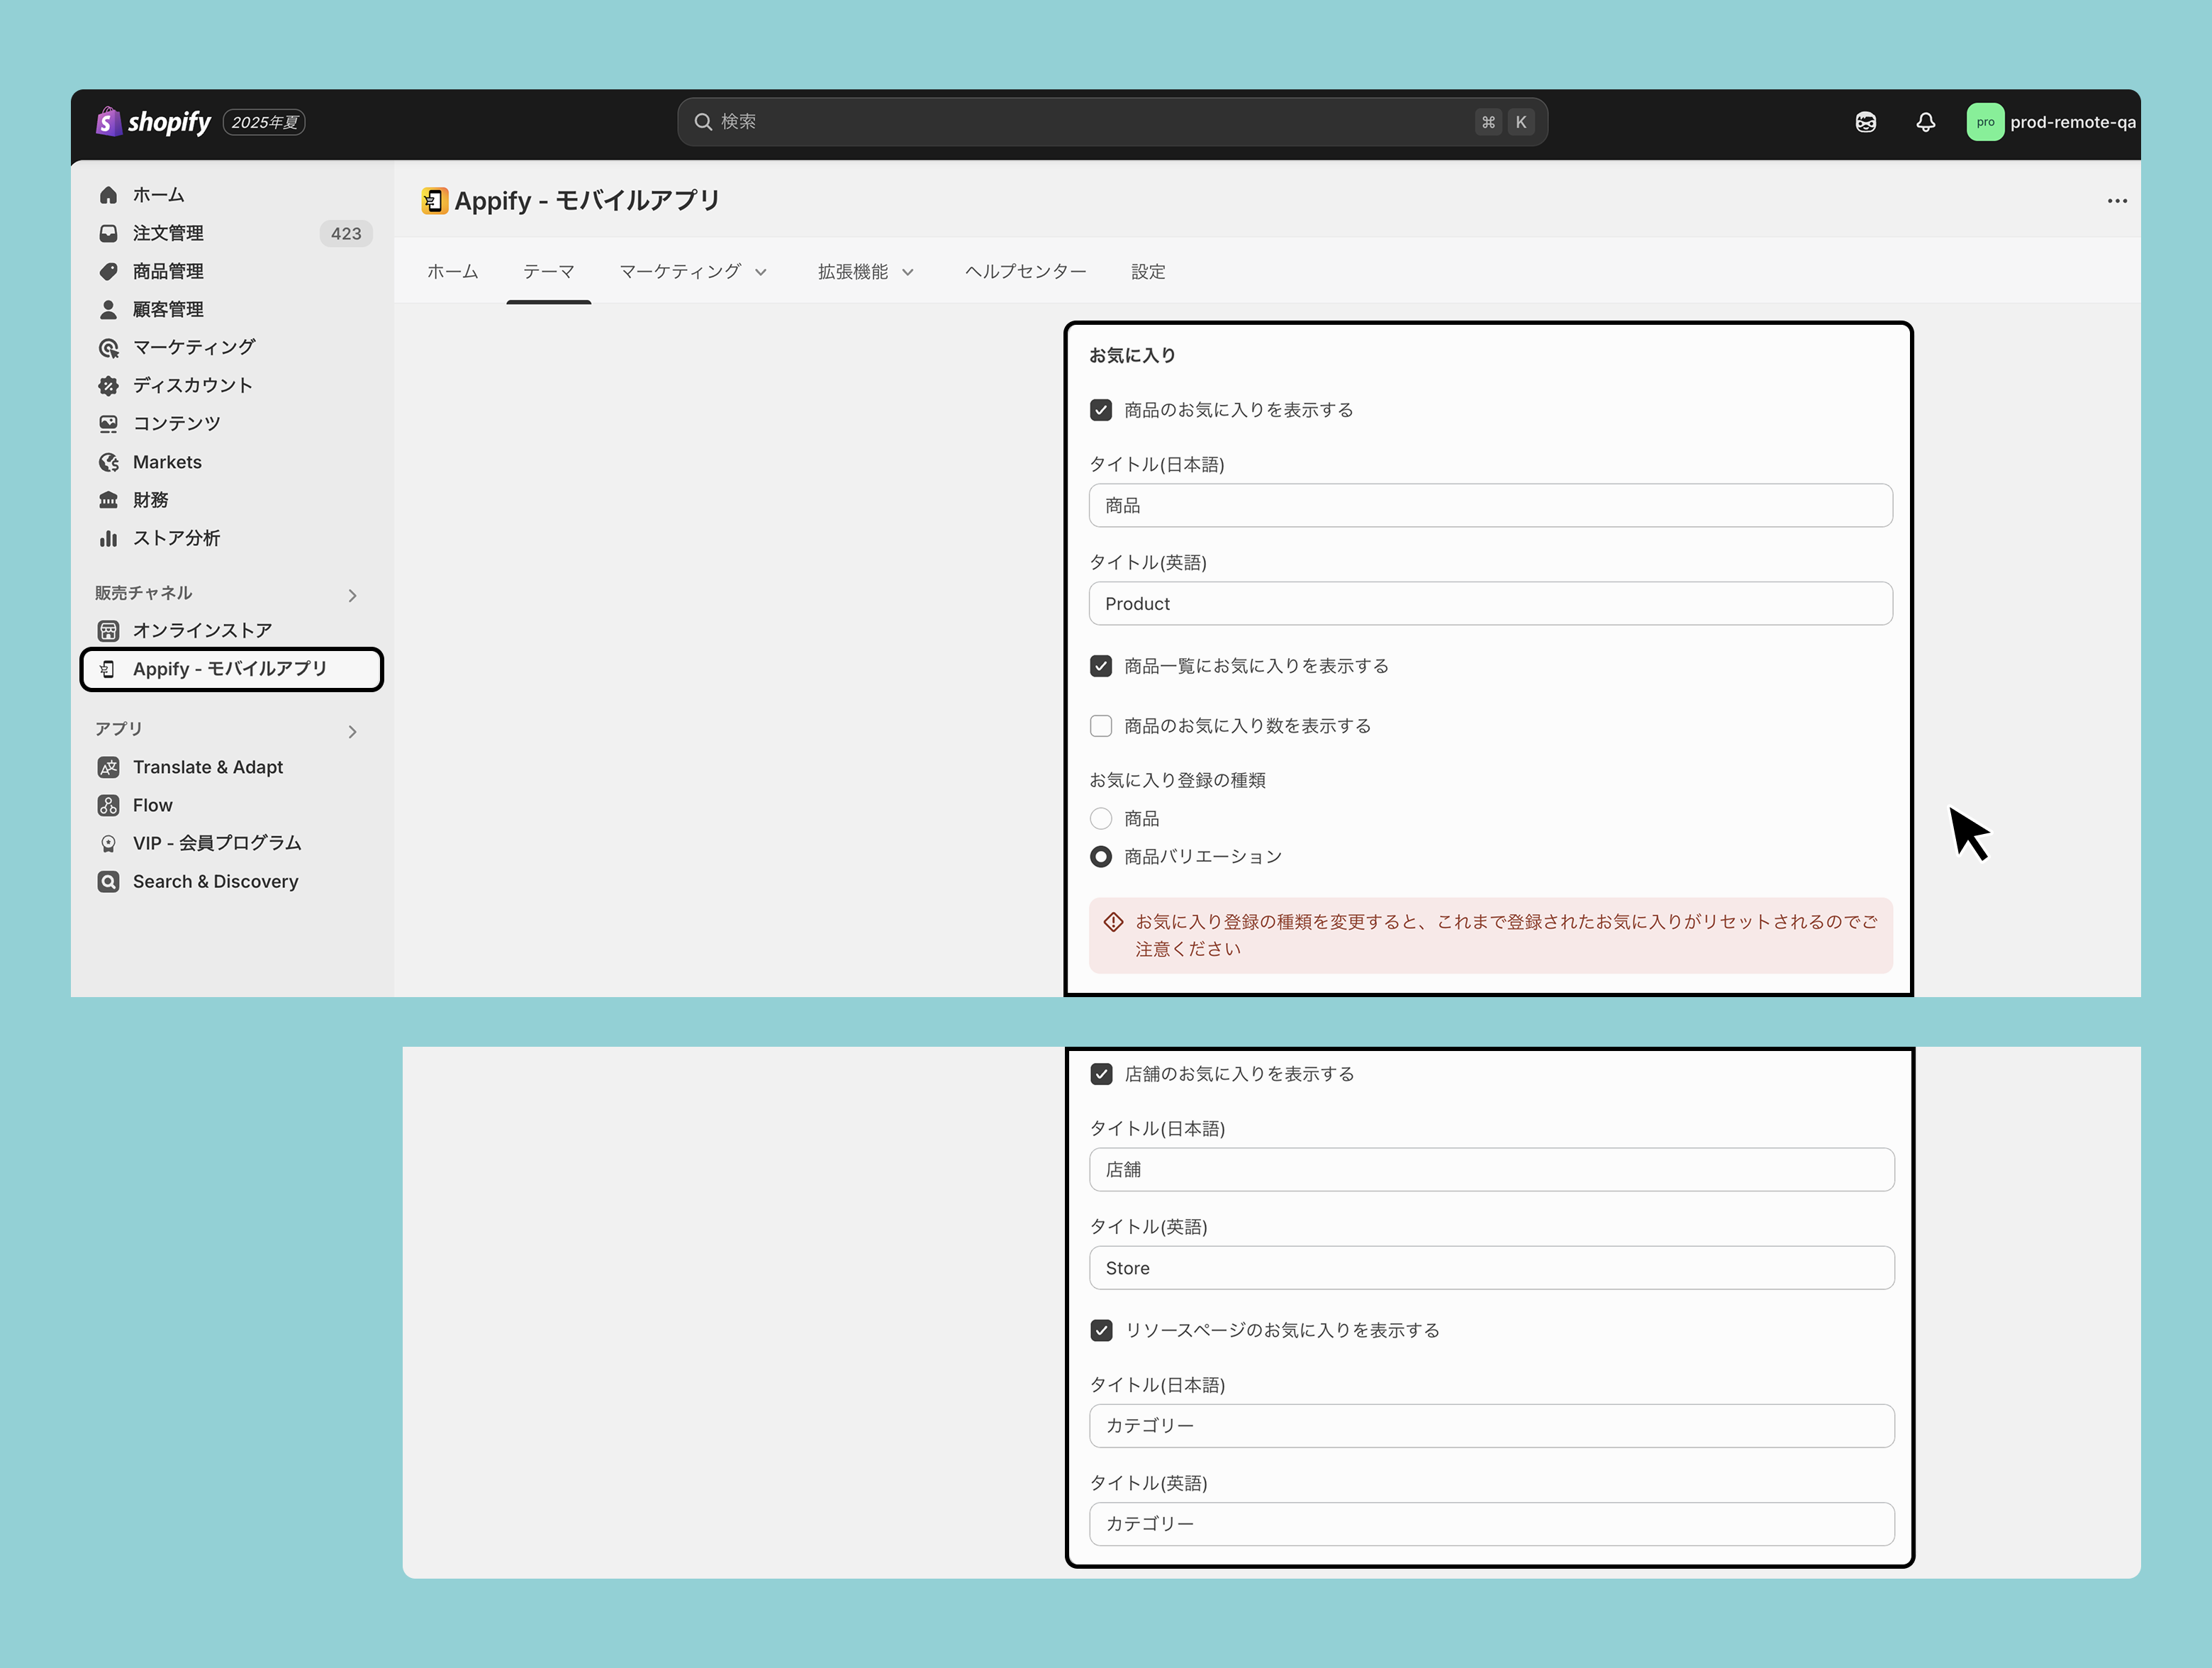Click the Shopify logo
The height and width of the screenshot is (1668, 2212).
click(x=153, y=122)
